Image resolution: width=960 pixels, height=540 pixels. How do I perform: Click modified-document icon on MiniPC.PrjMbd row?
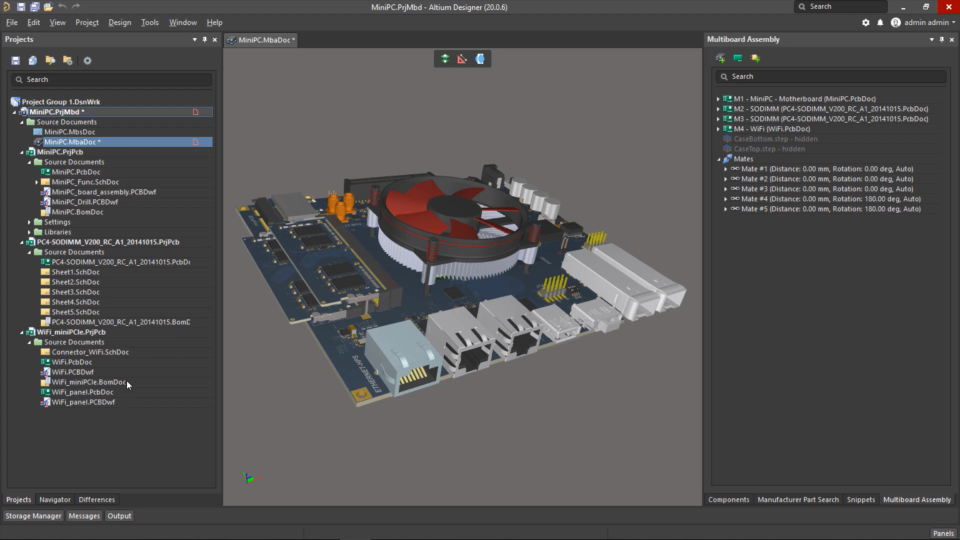pos(196,112)
